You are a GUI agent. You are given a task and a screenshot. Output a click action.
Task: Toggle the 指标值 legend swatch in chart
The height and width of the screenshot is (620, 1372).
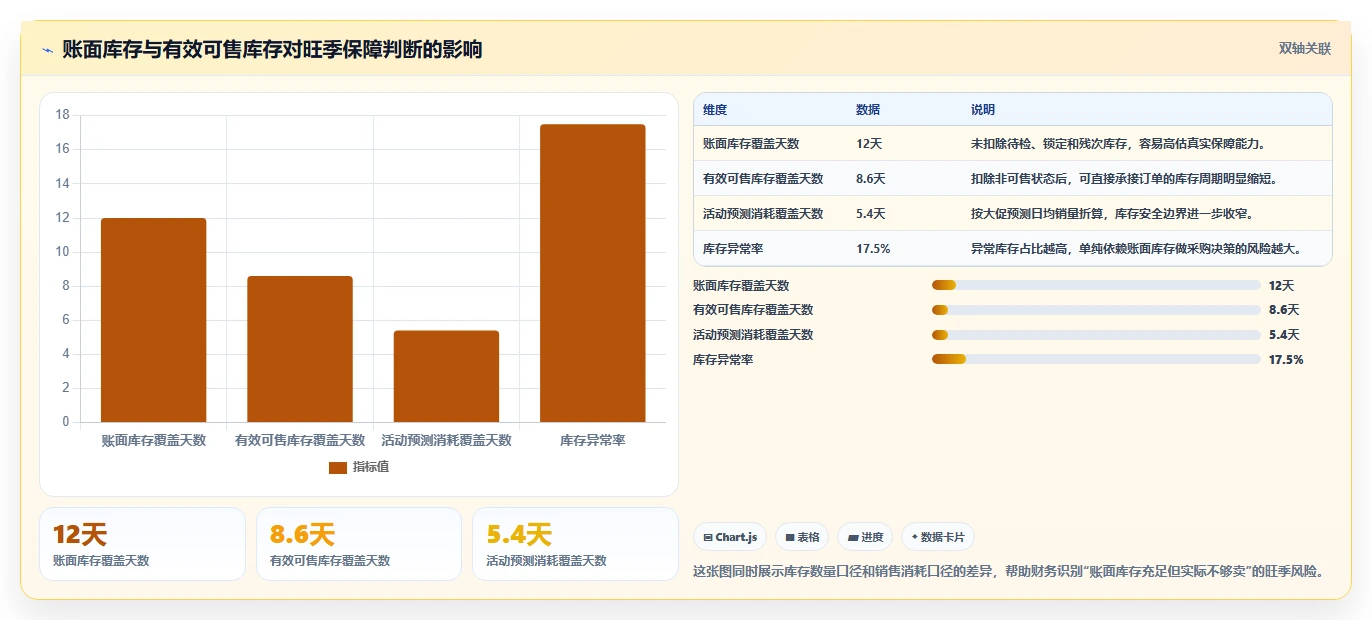point(337,467)
